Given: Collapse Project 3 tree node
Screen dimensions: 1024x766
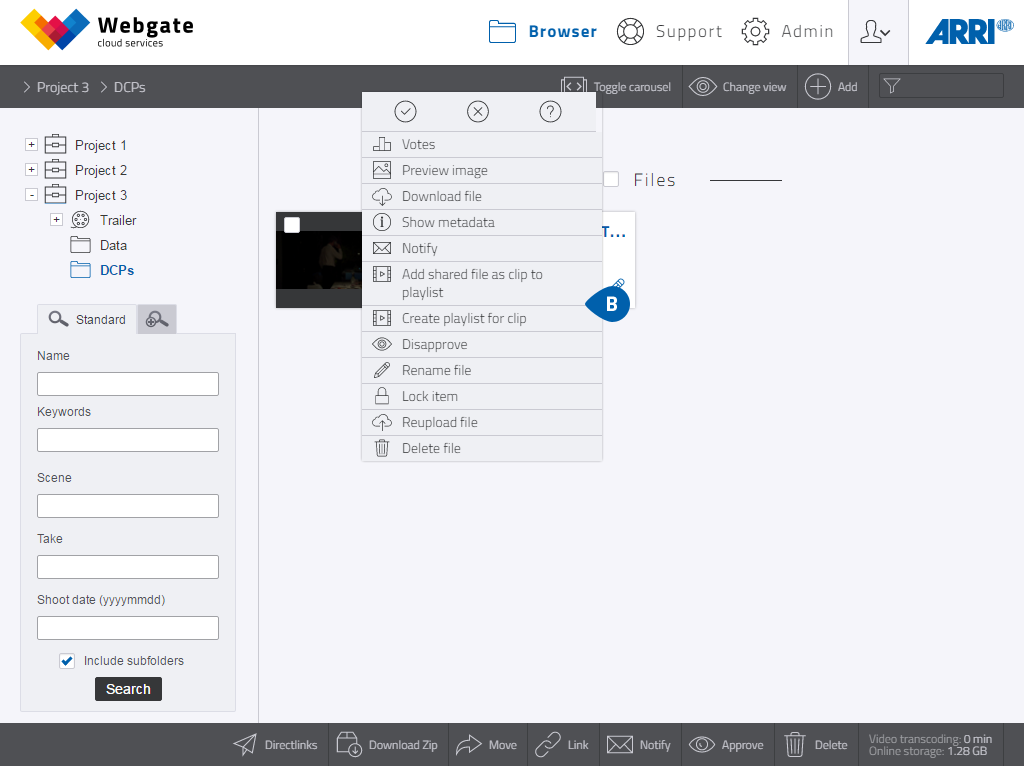Looking at the screenshot, I should (x=31, y=195).
